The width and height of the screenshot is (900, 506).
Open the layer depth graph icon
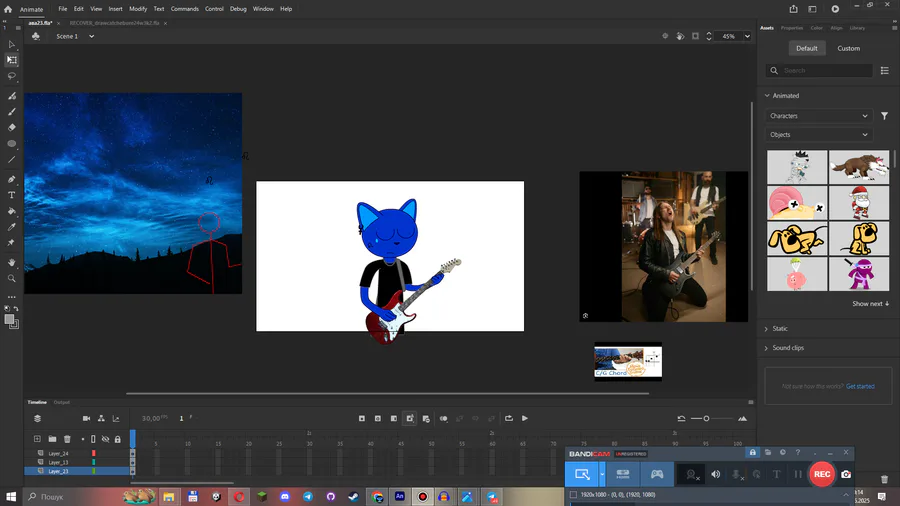(116, 418)
